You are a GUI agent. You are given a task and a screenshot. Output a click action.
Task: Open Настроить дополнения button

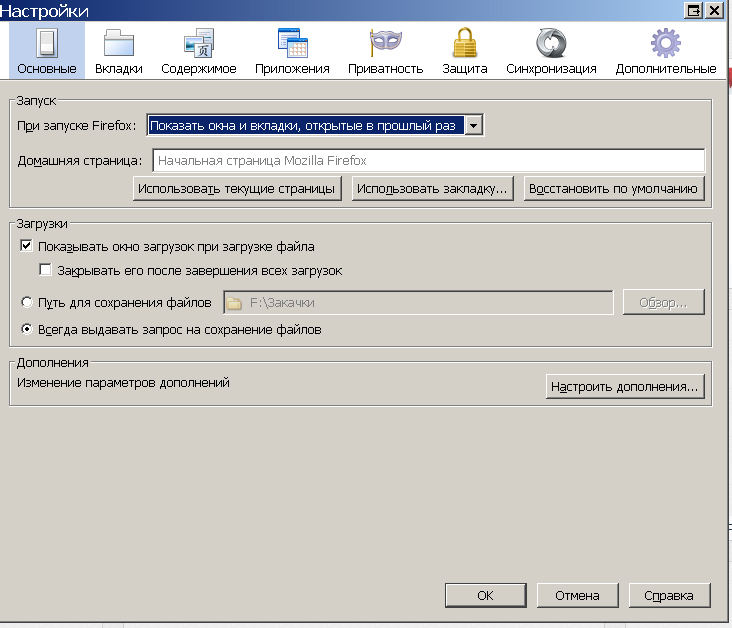coord(626,387)
